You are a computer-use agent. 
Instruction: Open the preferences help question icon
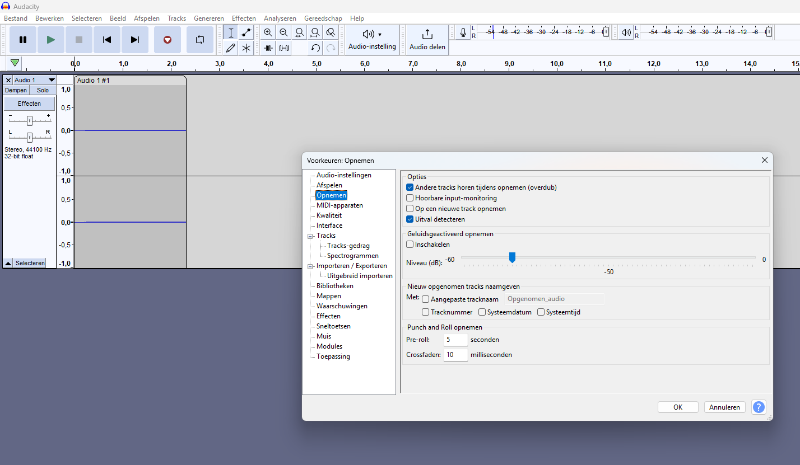click(x=758, y=407)
